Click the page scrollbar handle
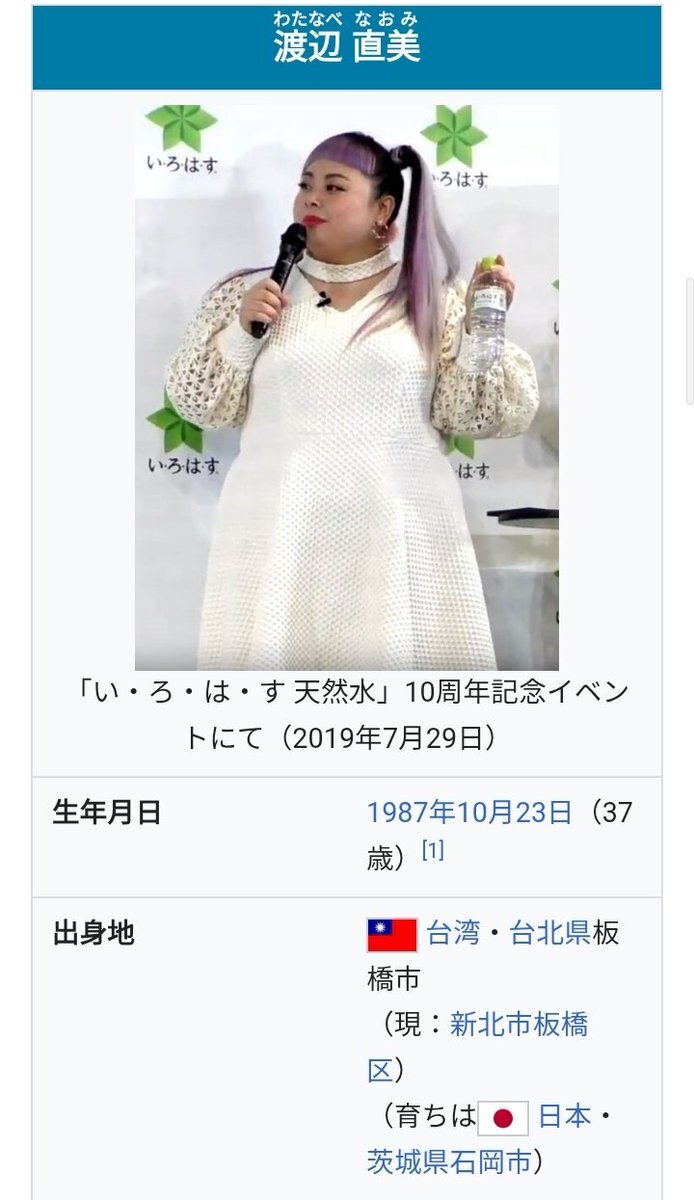The width and height of the screenshot is (694, 1200). pyautogui.click(x=689, y=342)
